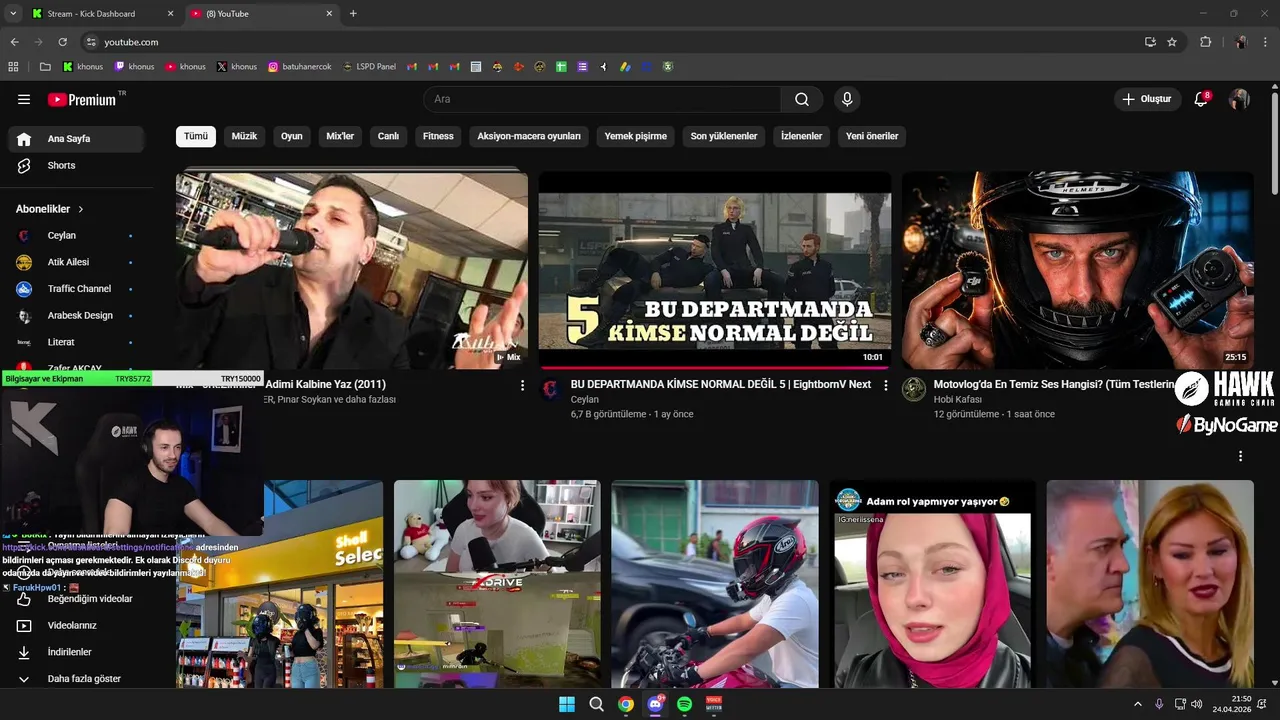
Task: Open Voicemeeter from the taskbar
Action: tap(714, 704)
